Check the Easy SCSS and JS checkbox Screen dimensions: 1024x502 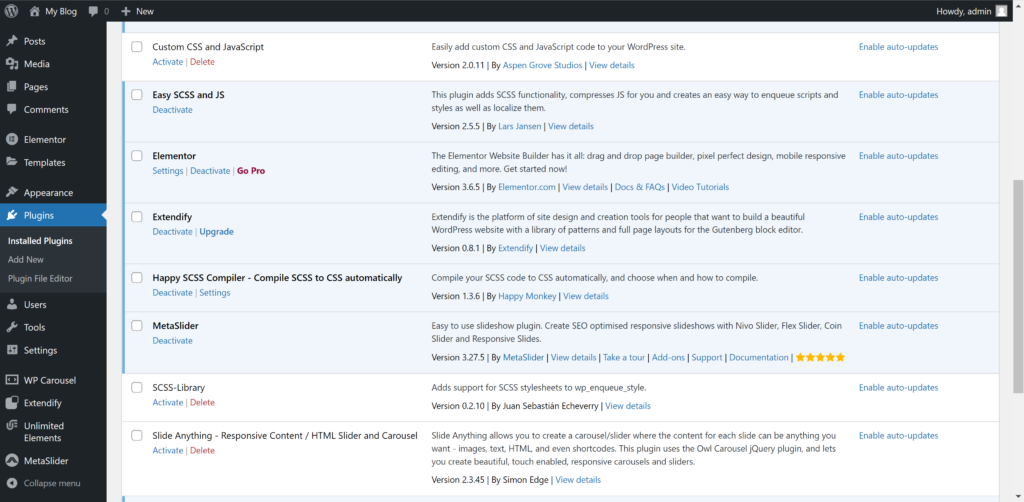pos(136,95)
